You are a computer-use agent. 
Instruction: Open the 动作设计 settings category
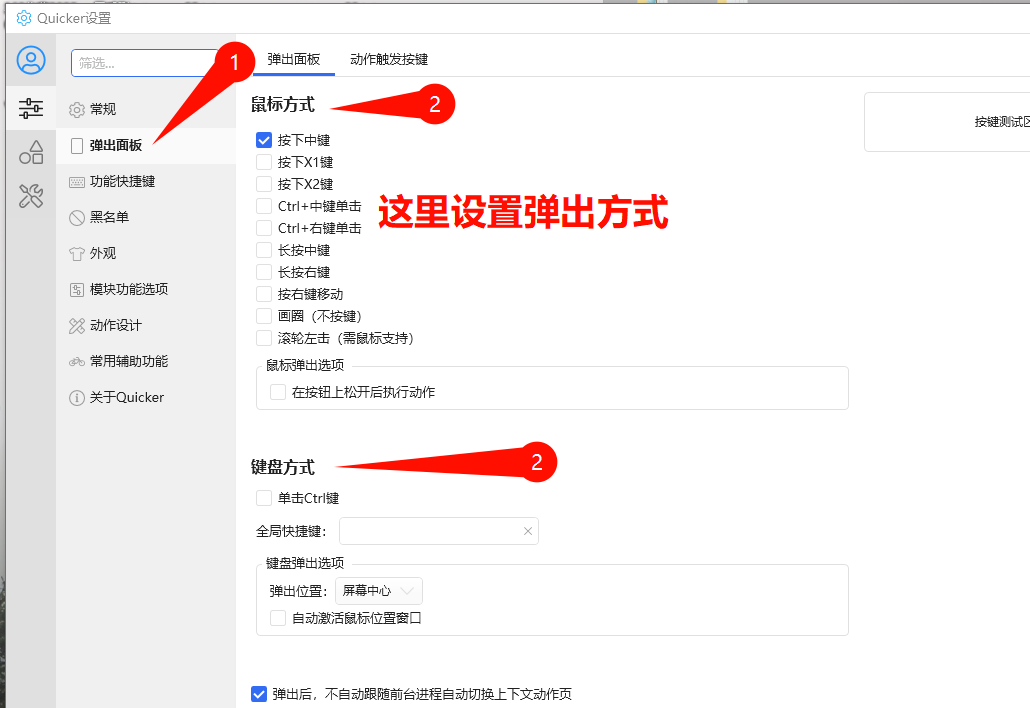146,326
